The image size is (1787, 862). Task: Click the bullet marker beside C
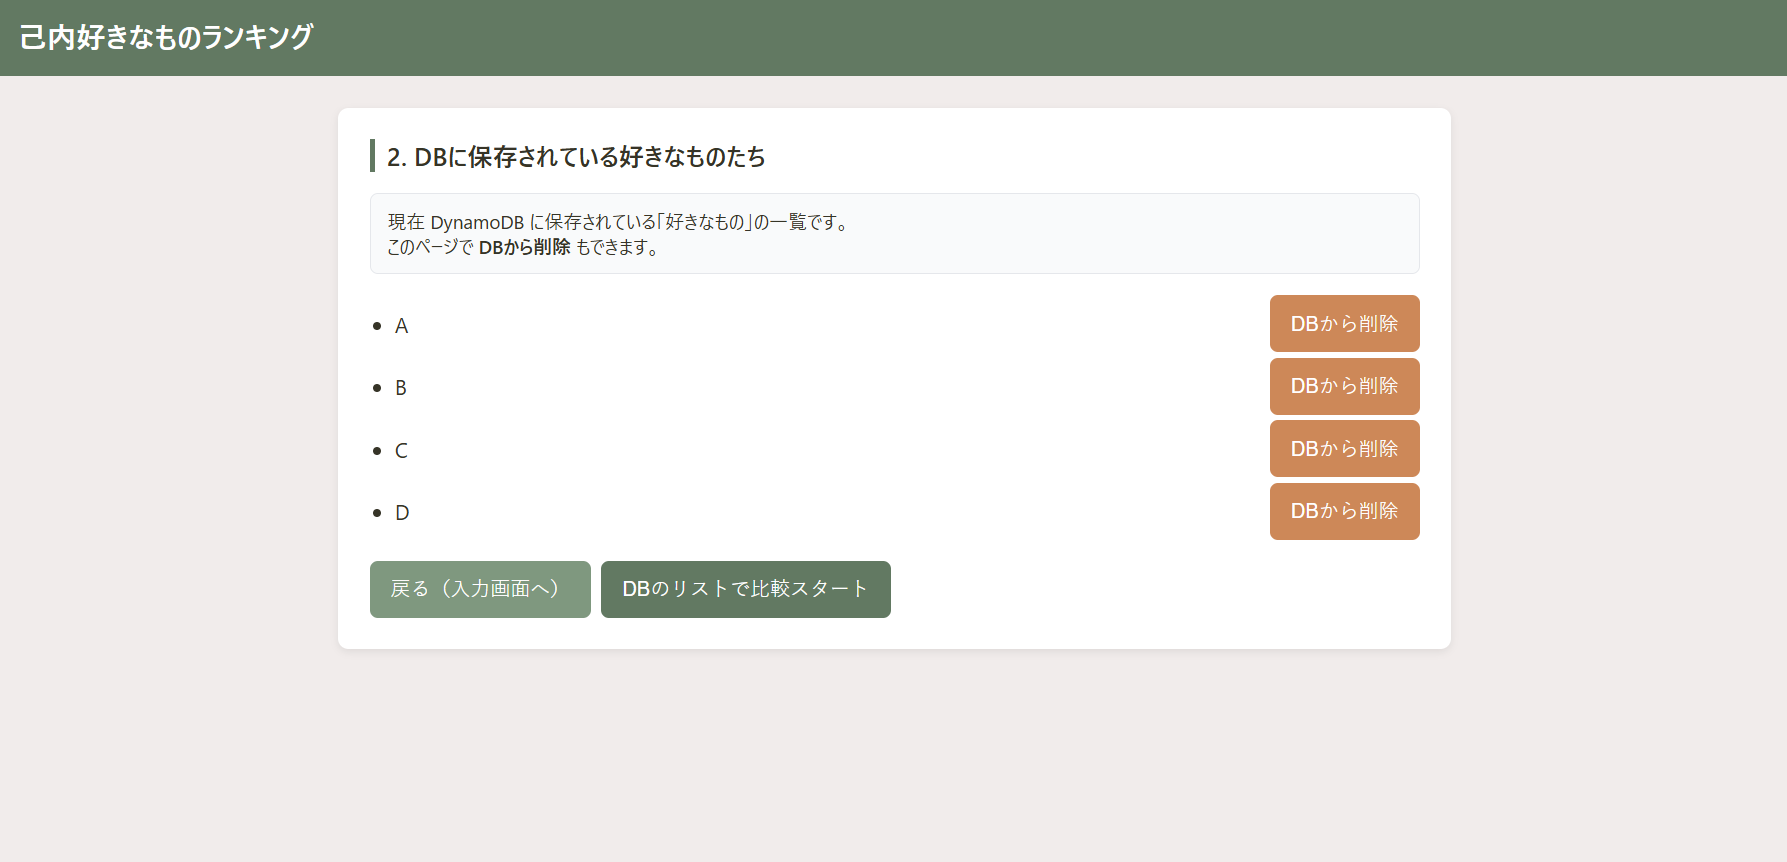coord(377,451)
